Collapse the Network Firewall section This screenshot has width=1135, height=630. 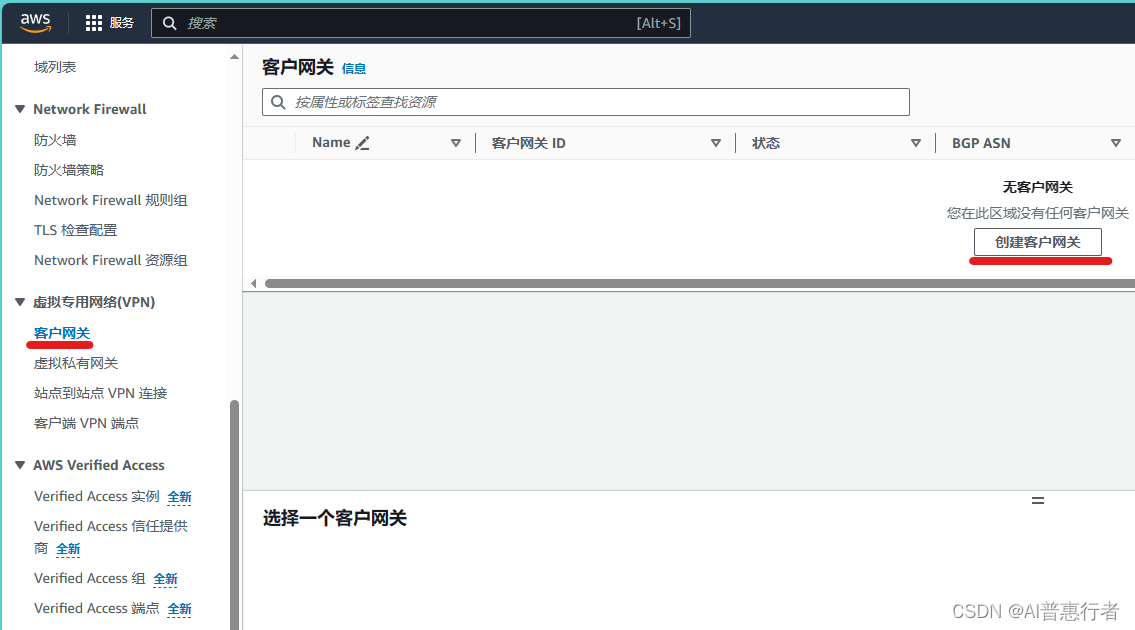click(20, 109)
